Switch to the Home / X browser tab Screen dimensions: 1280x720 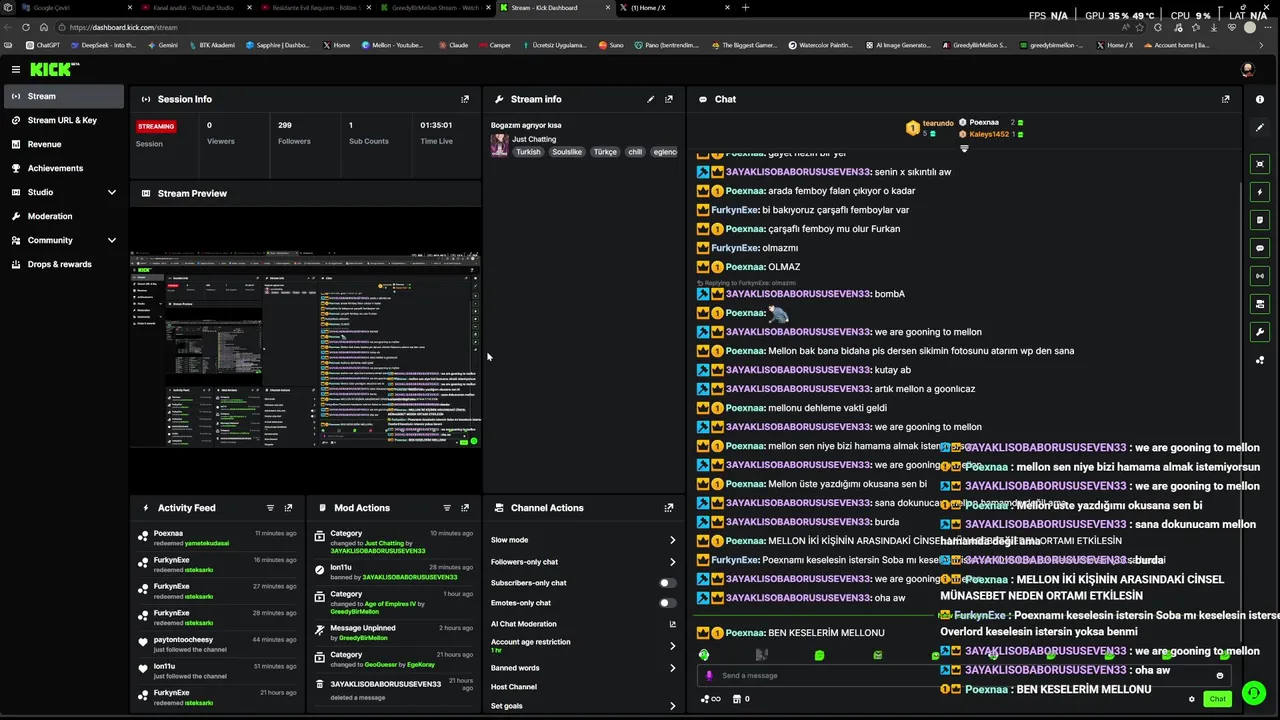tap(670, 8)
